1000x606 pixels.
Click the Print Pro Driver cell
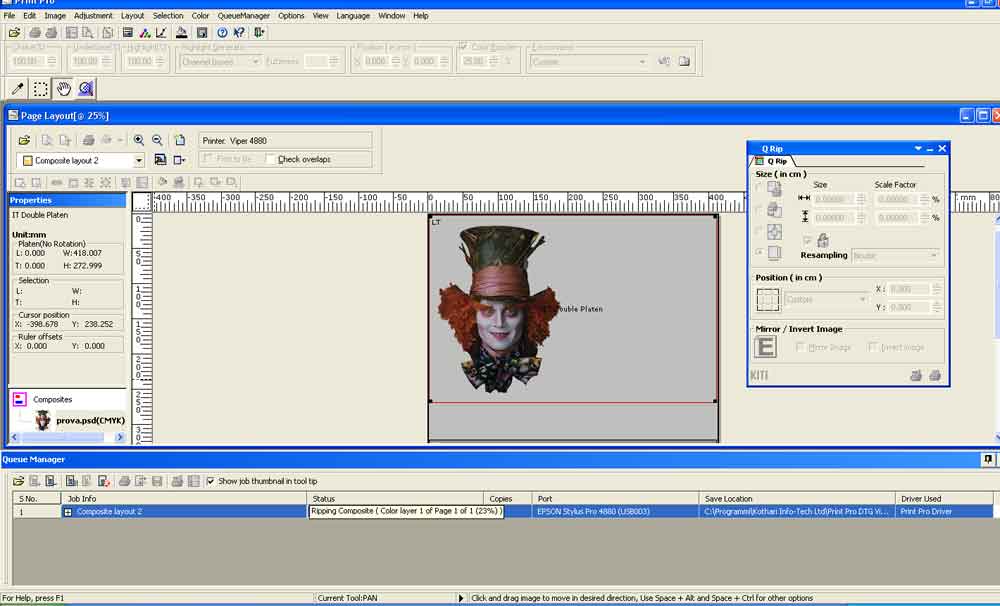click(944, 512)
